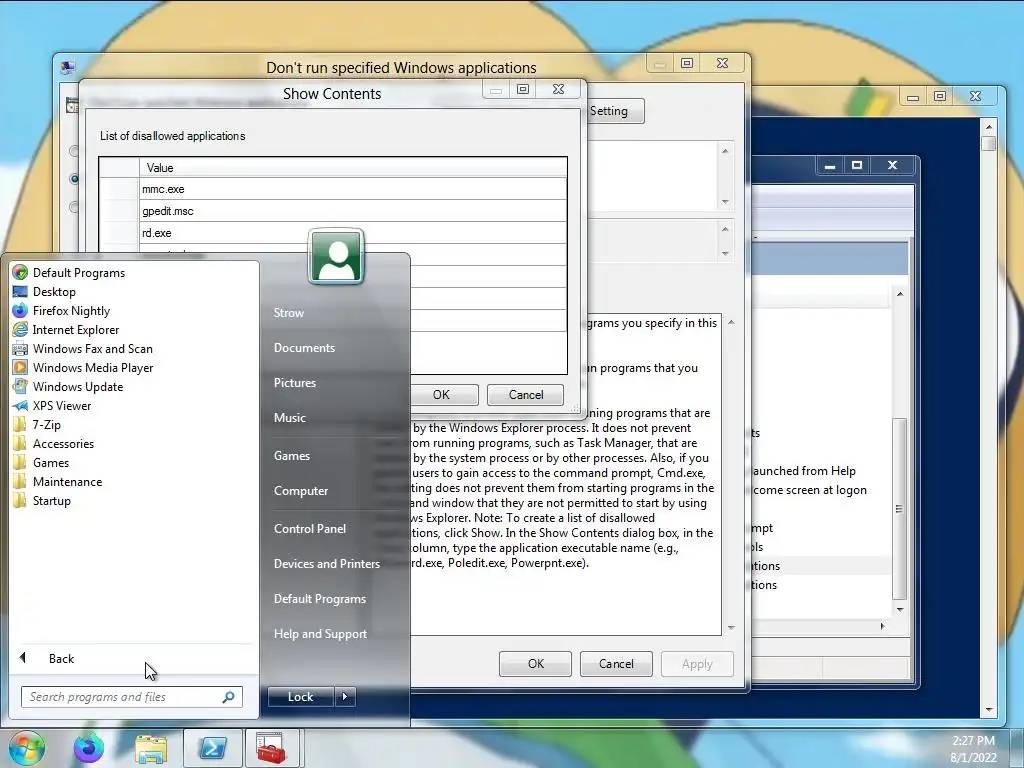Select the Enabled radio button behind dialog

click(x=74, y=178)
